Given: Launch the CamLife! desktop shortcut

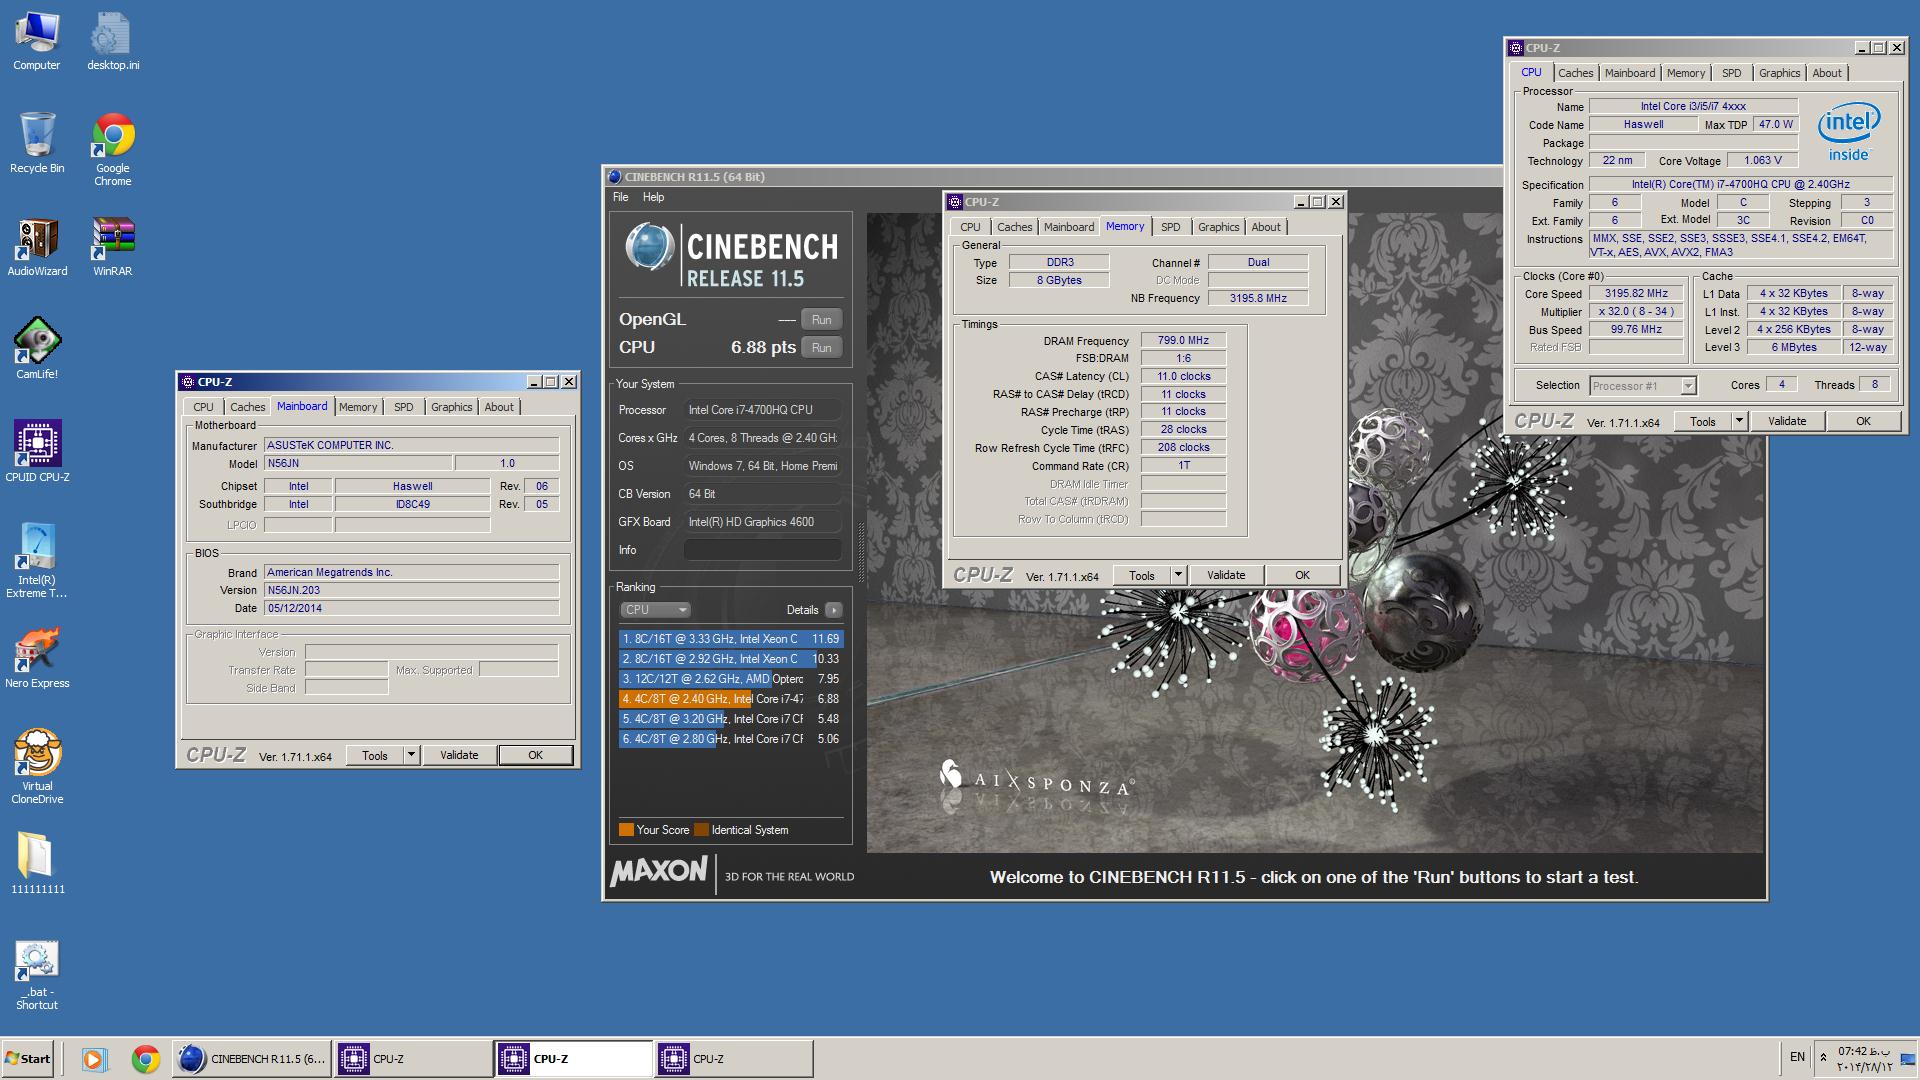Looking at the screenshot, I should (x=37, y=348).
